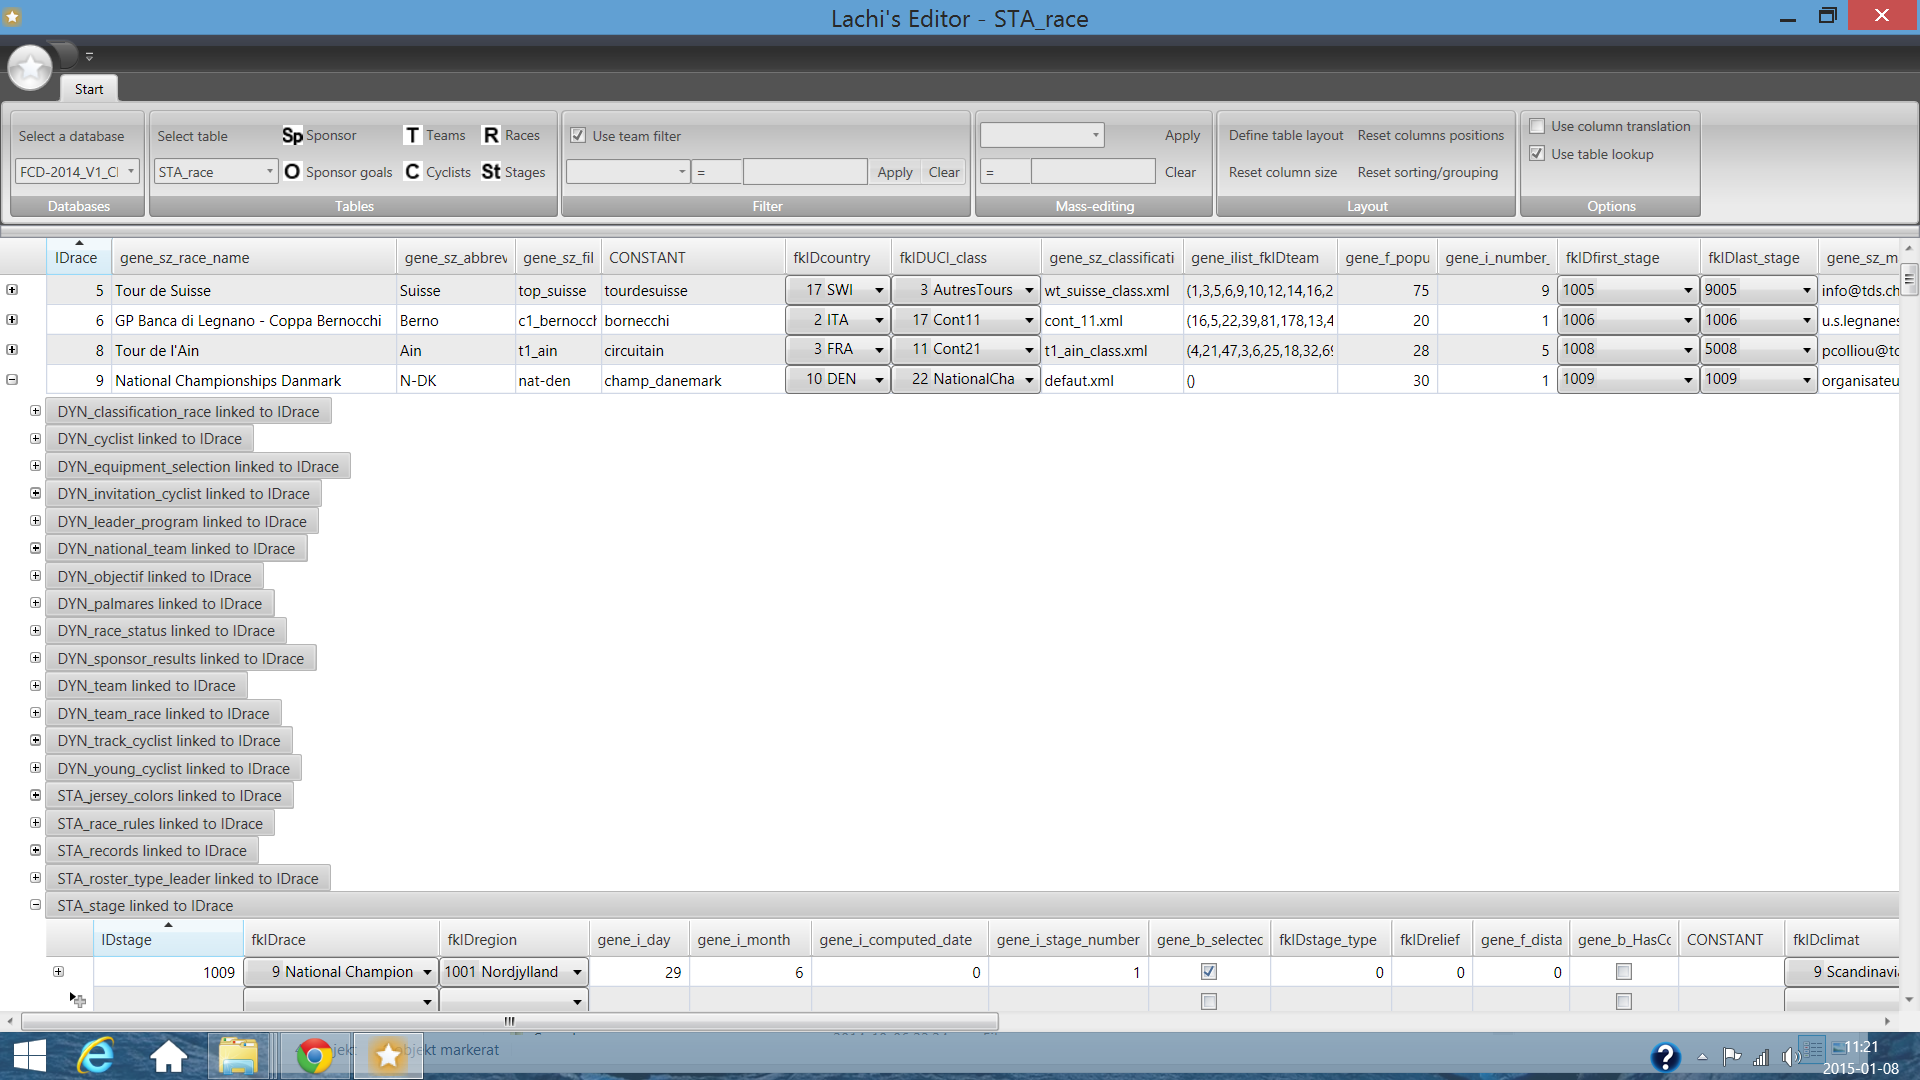1920x1080 pixels.
Task: Open the Races table shortcut icon
Action: (491, 136)
